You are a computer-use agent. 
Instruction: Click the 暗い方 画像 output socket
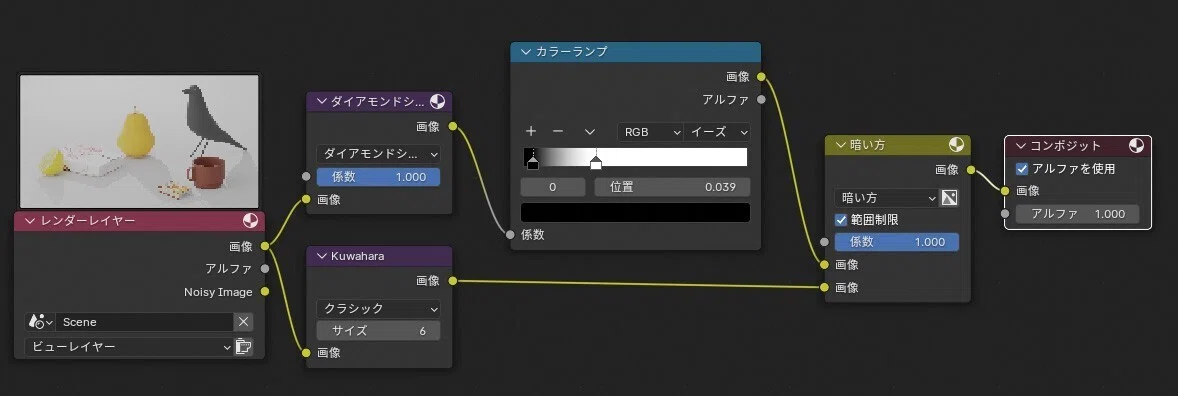click(971, 170)
